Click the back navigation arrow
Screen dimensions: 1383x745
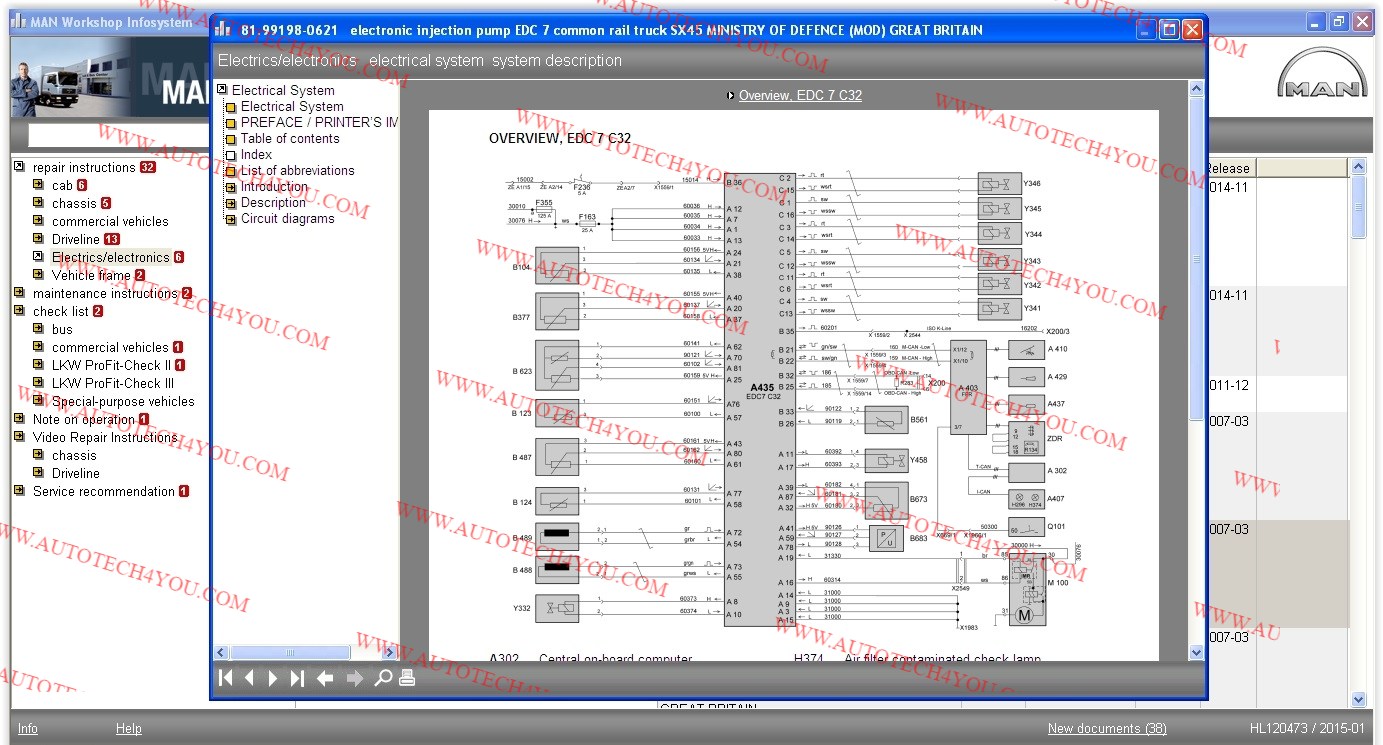[x=325, y=678]
